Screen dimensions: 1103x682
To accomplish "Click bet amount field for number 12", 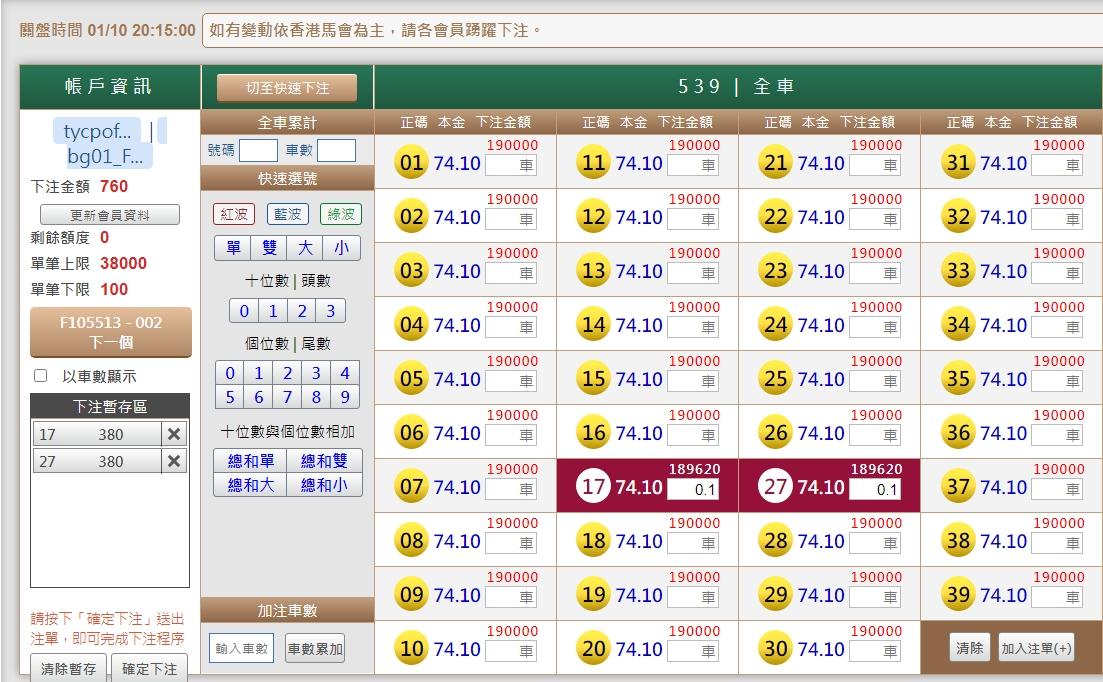I will 693,219.
